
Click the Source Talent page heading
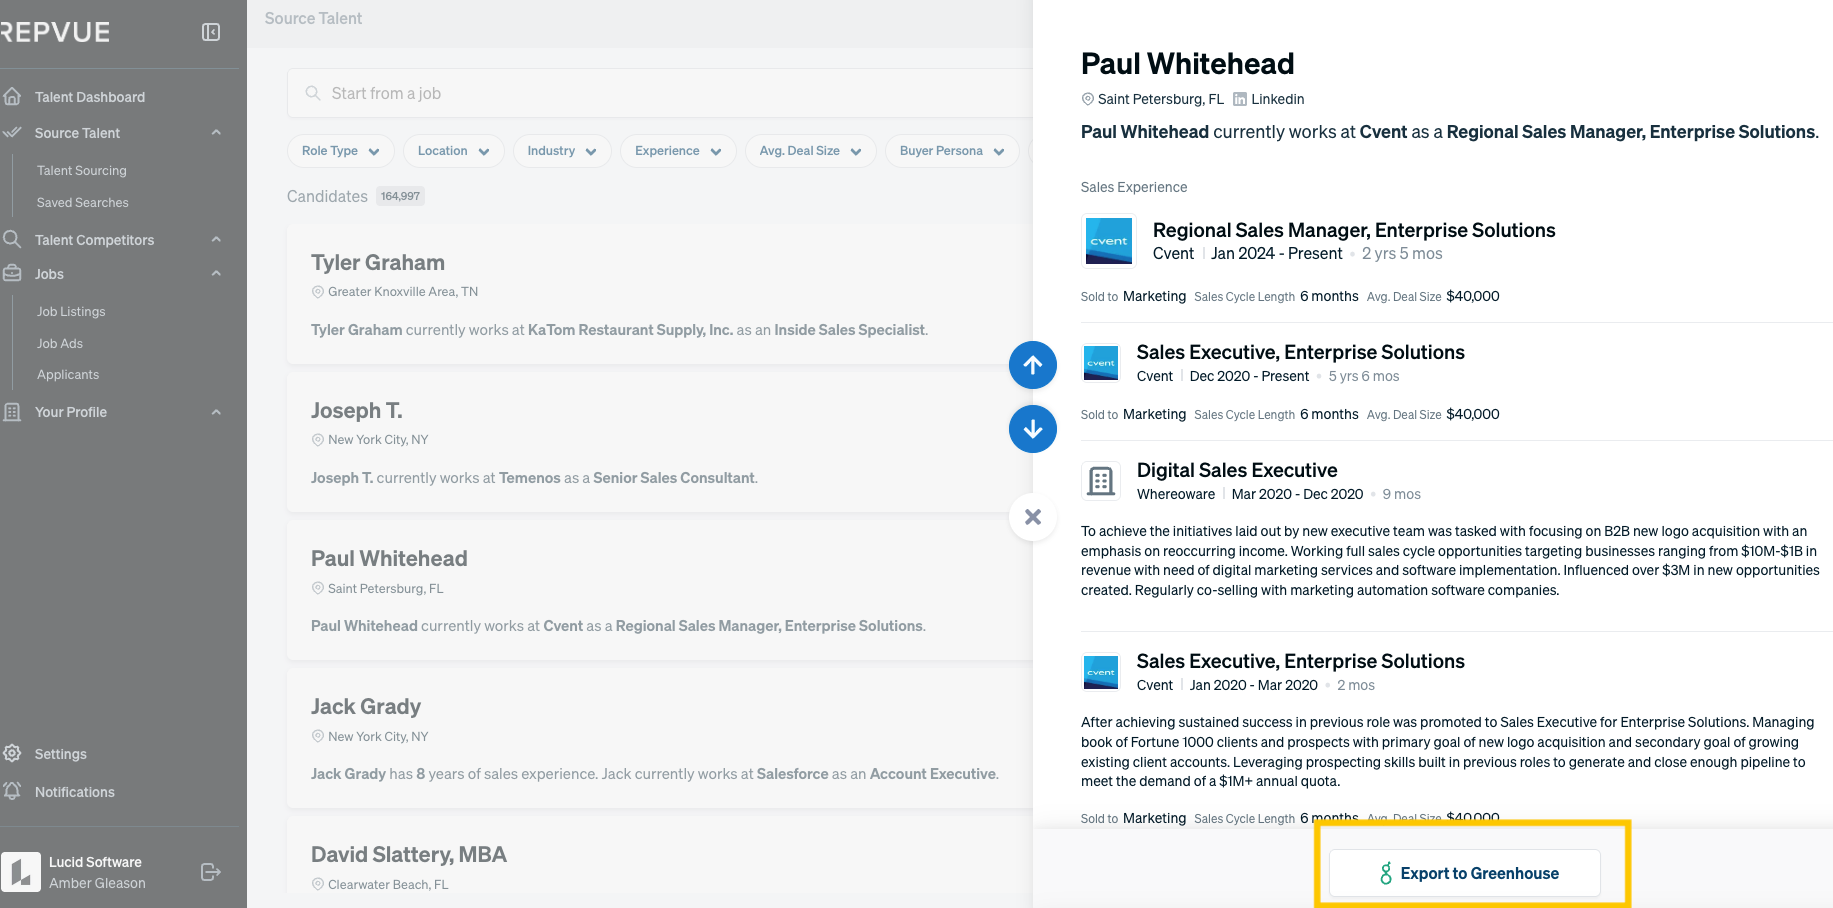[313, 18]
